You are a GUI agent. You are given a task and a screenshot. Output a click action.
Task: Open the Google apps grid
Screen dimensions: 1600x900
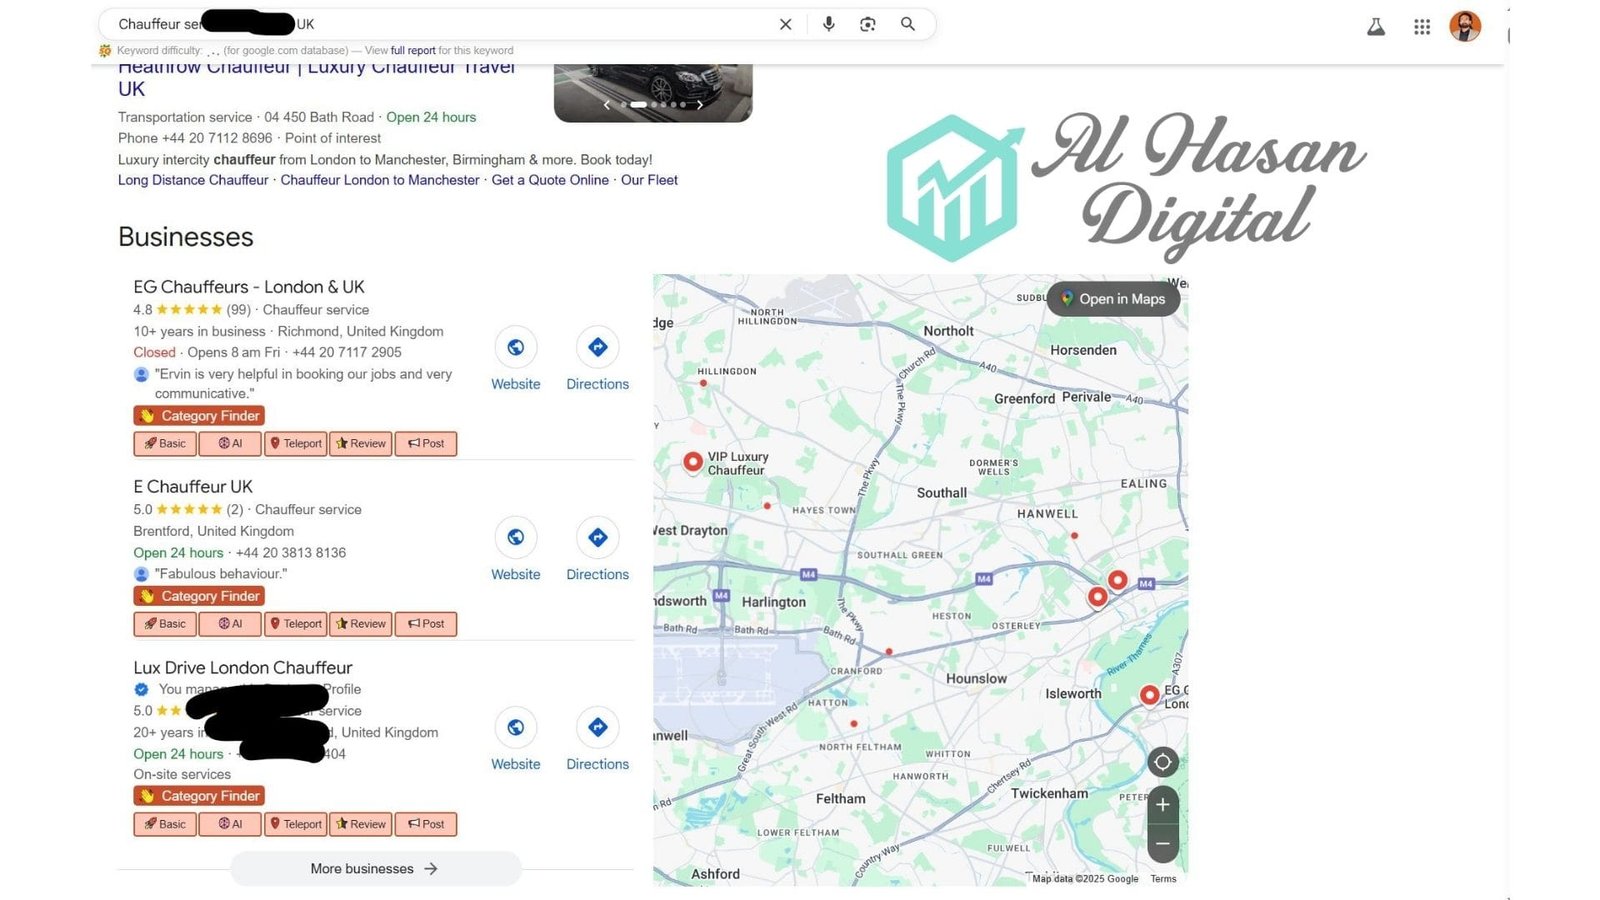(1421, 27)
